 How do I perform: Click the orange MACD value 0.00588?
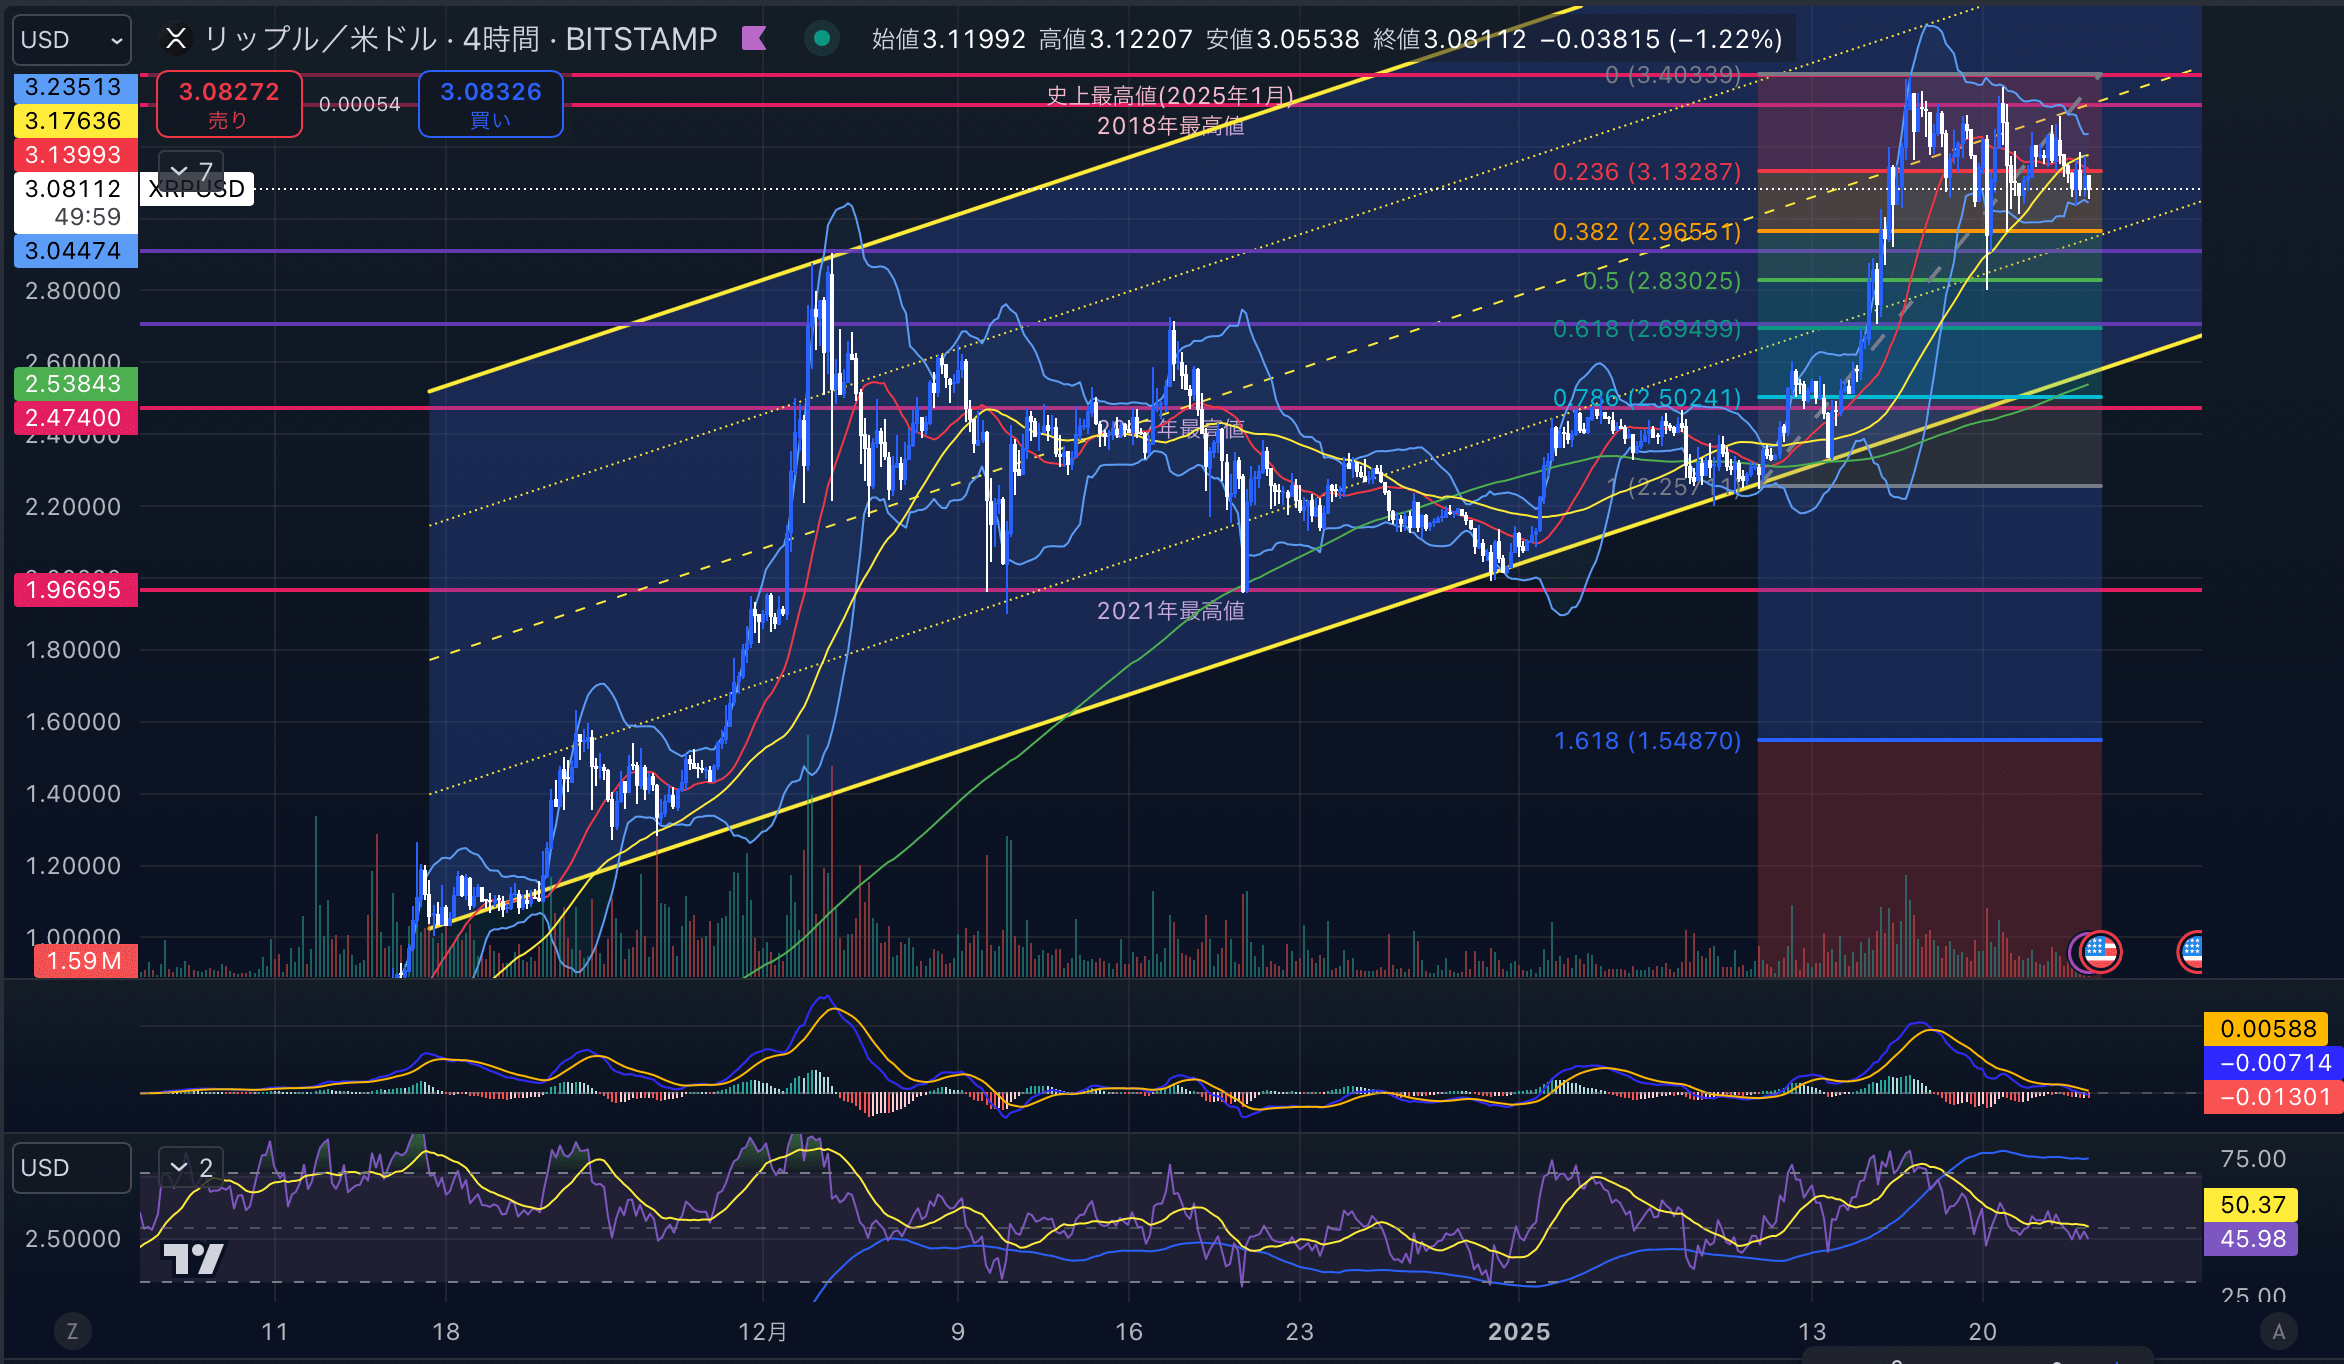click(x=2267, y=1029)
